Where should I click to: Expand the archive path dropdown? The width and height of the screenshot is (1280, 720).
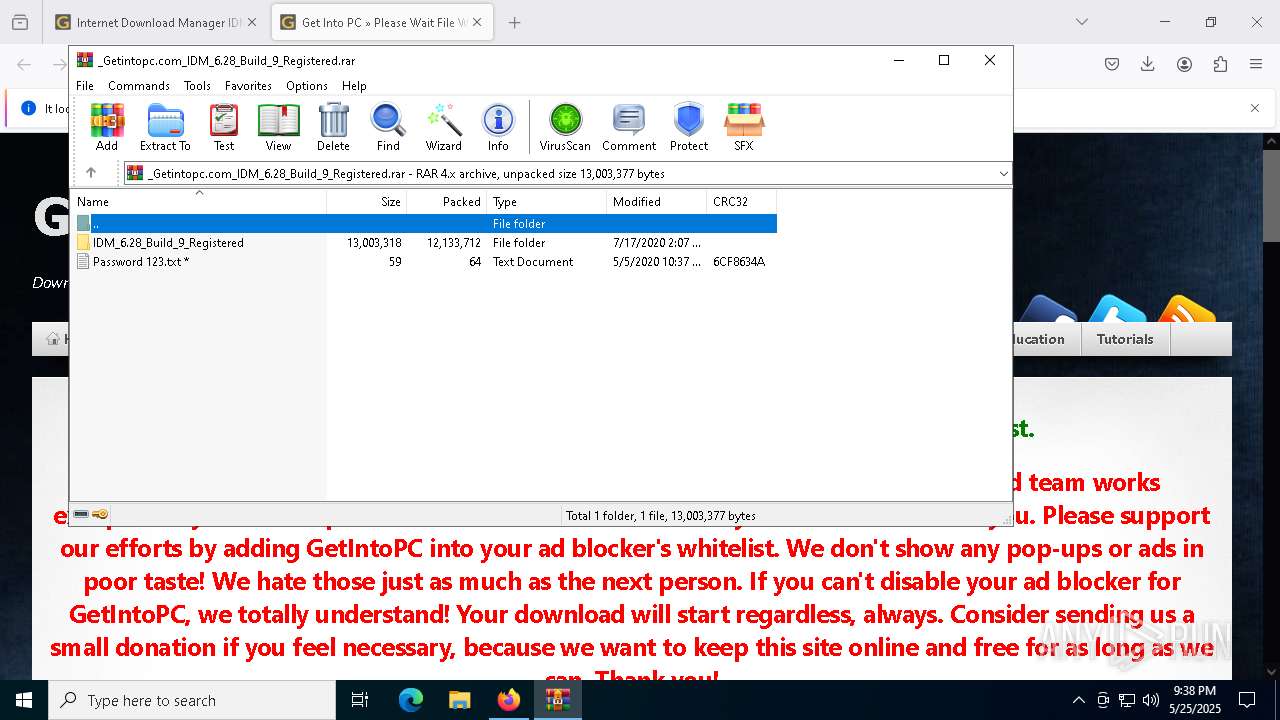1003,174
